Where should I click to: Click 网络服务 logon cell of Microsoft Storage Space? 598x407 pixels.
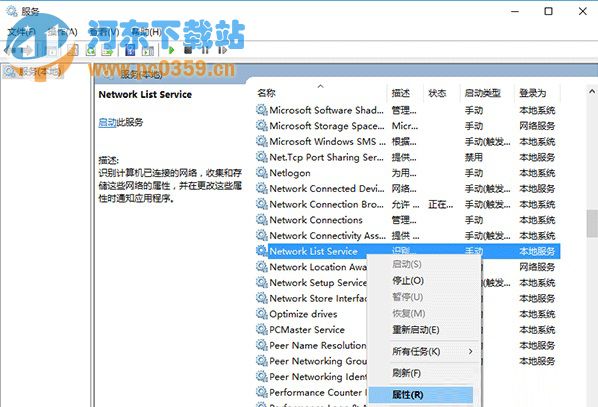click(x=537, y=126)
